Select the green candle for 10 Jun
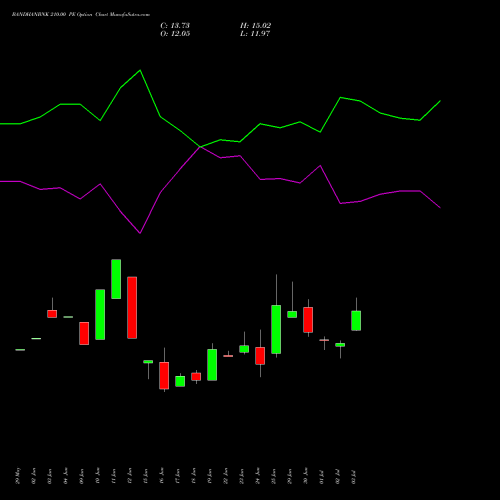Viewport: 500px width, 500px height. point(100,315)
